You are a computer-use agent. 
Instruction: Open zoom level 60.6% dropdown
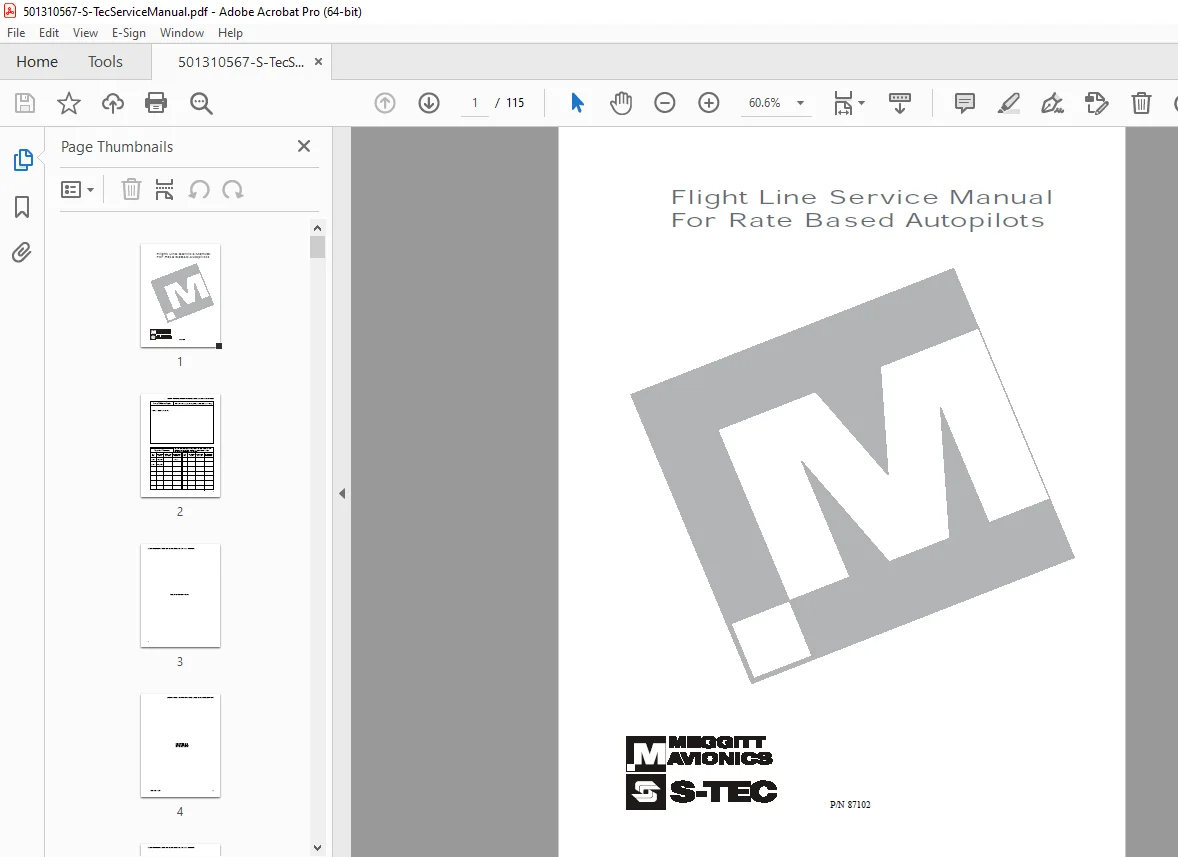pos(800,103)
